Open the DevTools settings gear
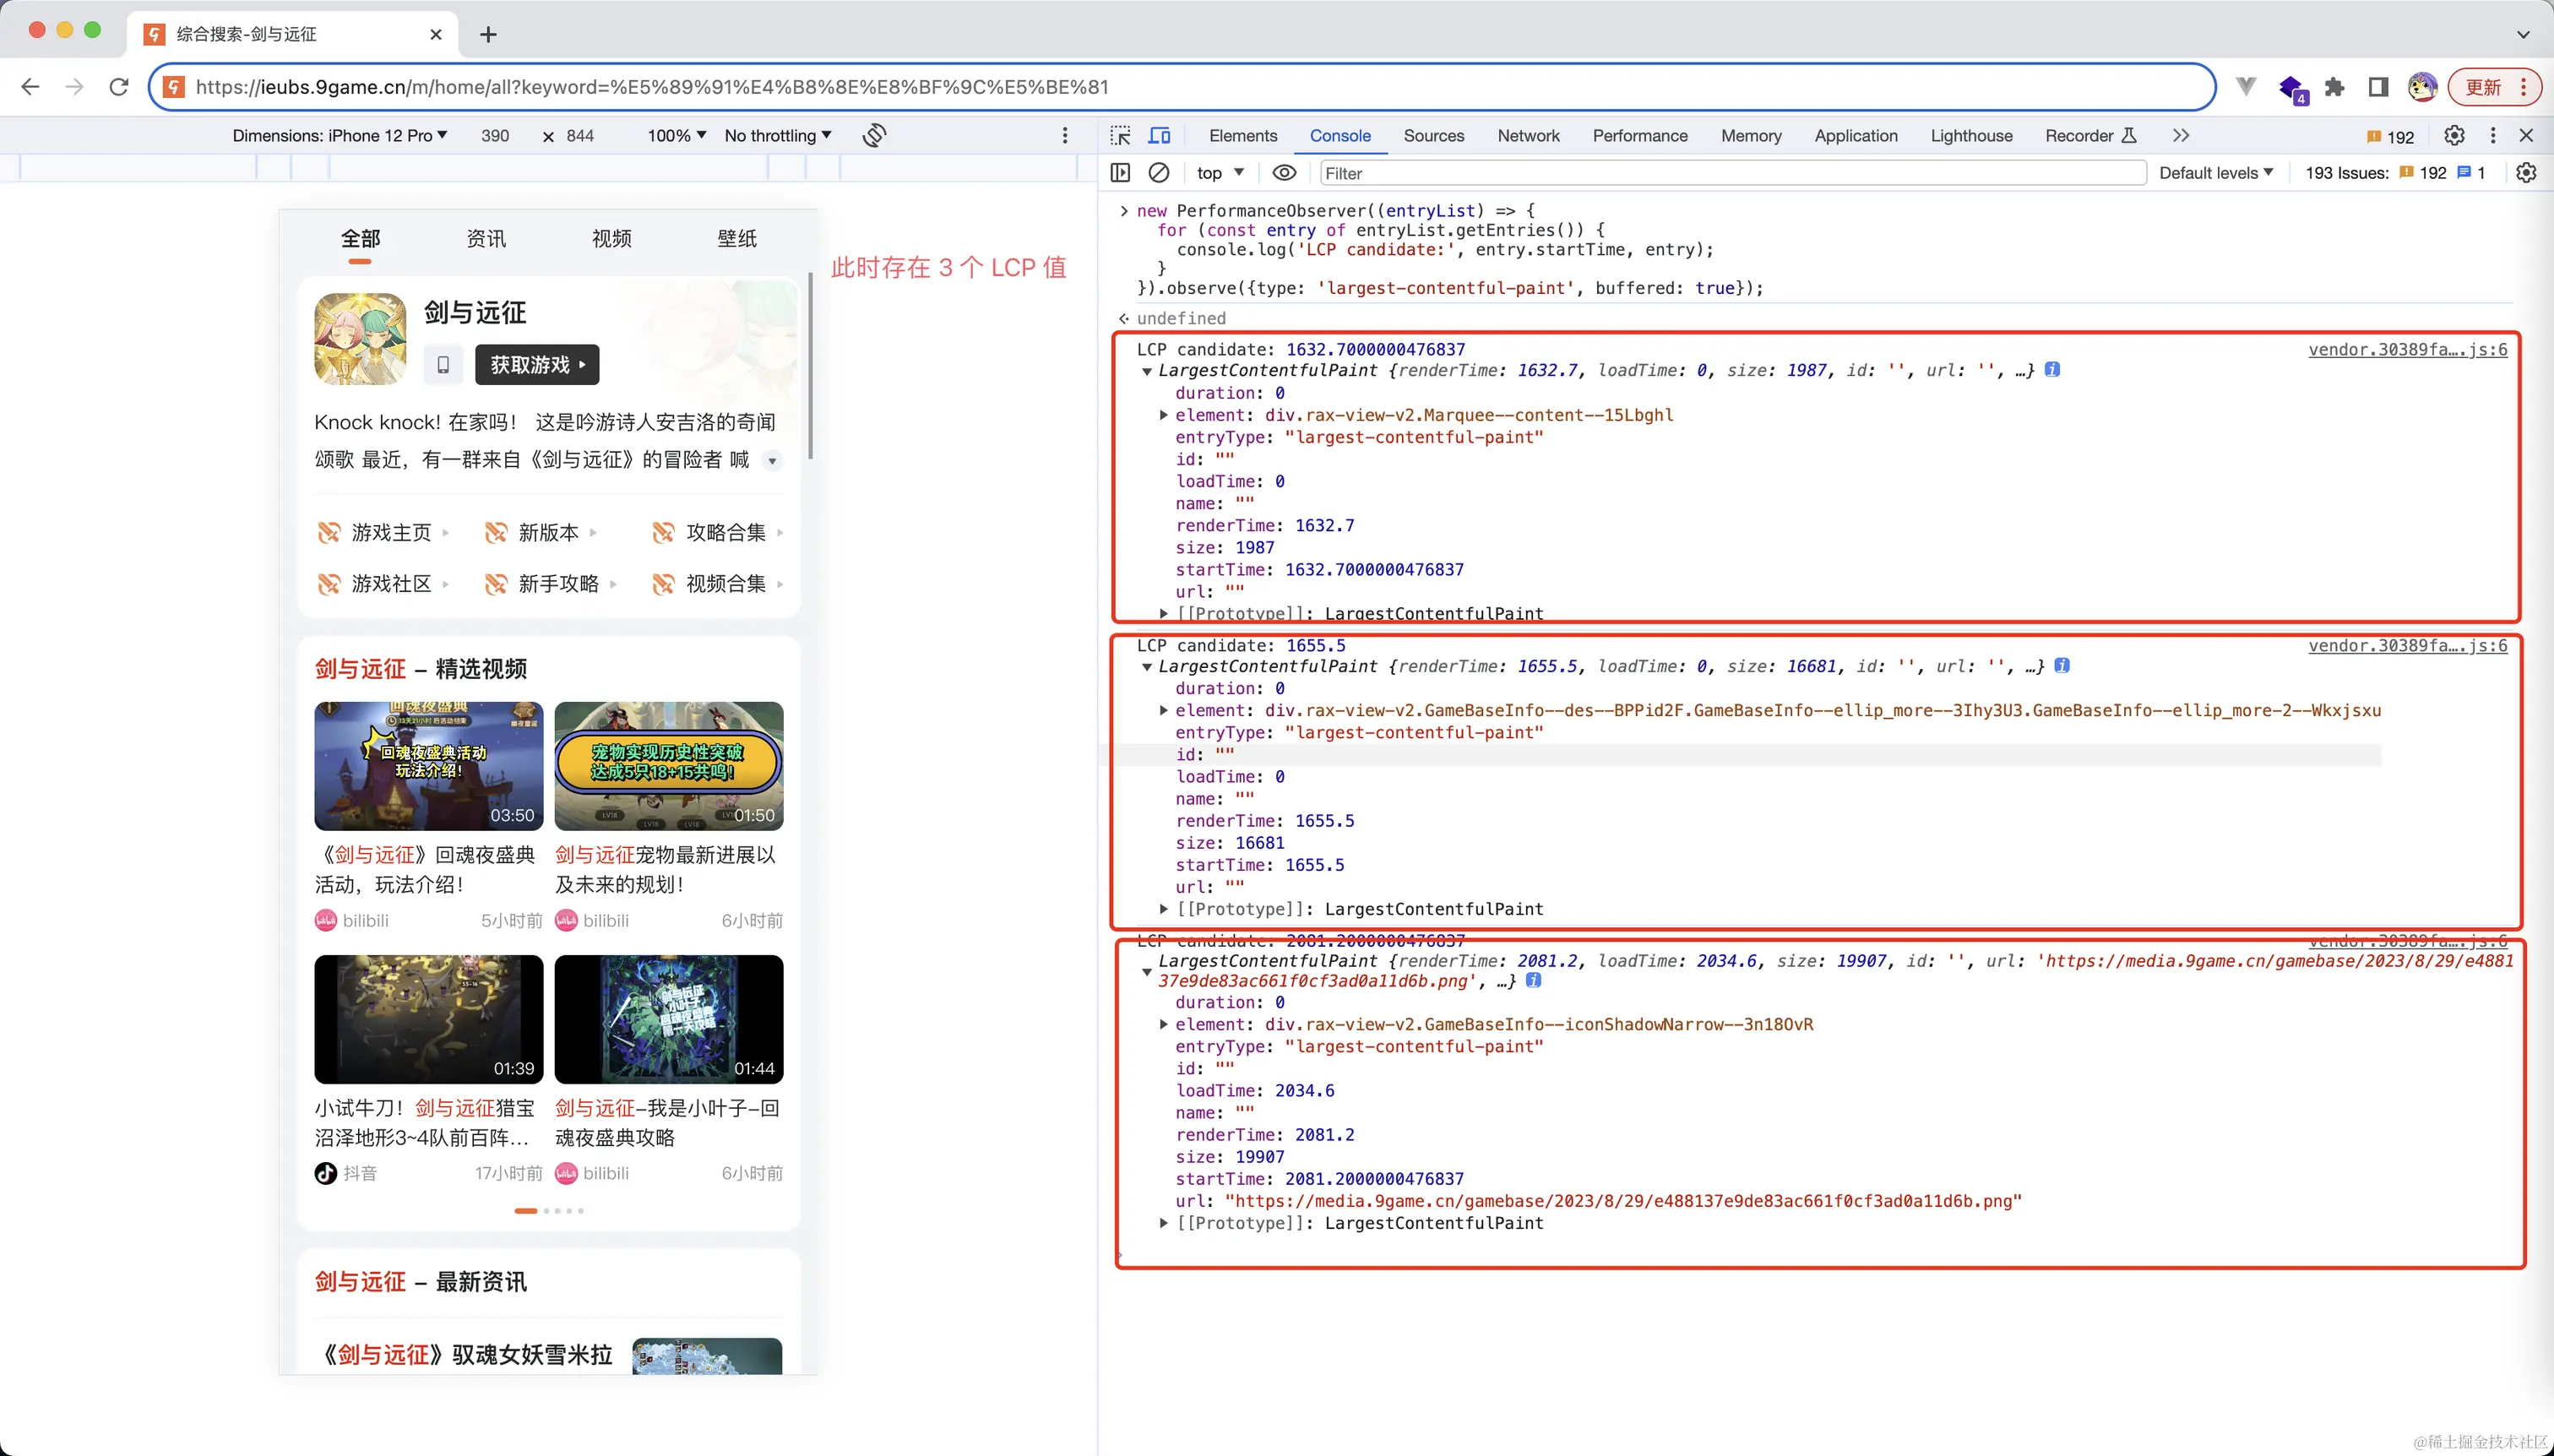 tap(2454, 136)
